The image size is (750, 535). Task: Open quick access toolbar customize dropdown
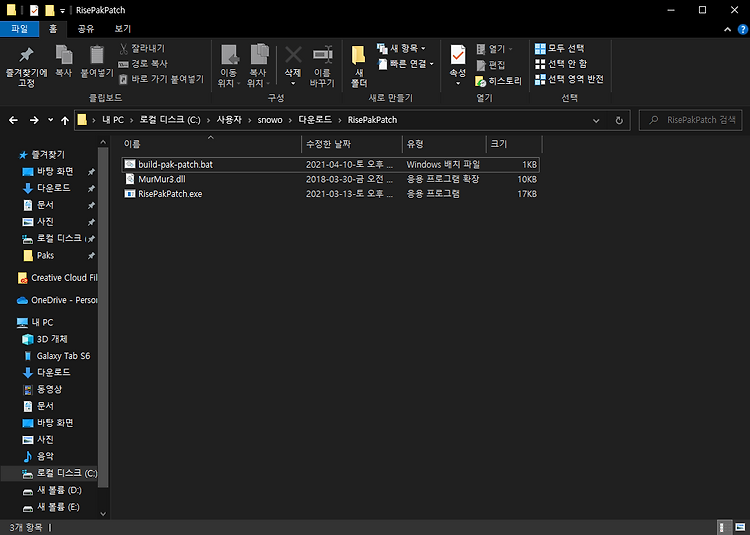(x=63, y=11)
